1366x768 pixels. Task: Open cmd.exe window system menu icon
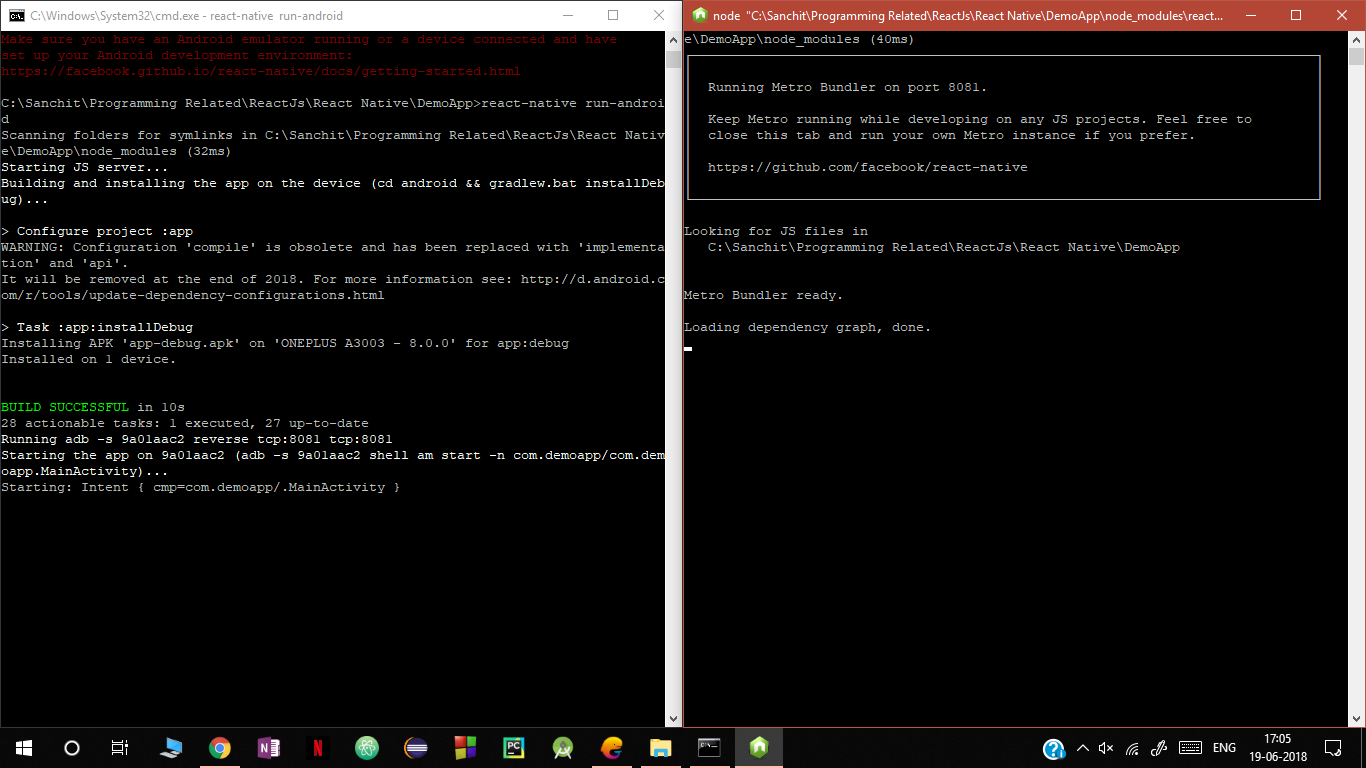click(16, 15)
